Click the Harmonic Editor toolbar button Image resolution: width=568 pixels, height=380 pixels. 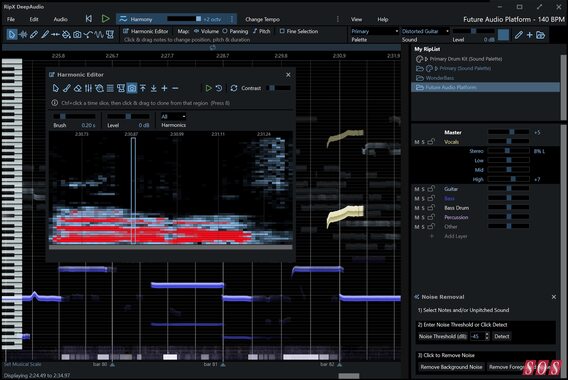146,31
